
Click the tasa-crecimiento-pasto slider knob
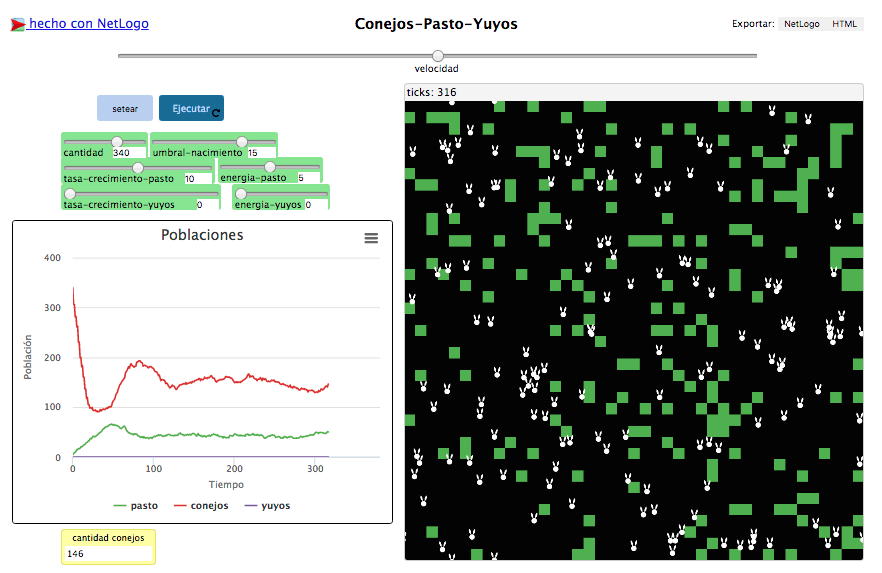point(139,167)
